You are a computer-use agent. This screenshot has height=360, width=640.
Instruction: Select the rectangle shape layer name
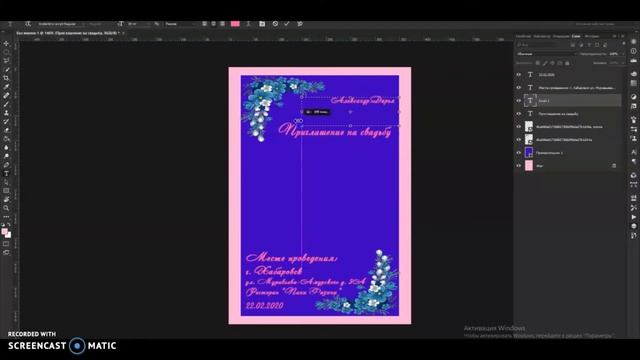[549, 153]
